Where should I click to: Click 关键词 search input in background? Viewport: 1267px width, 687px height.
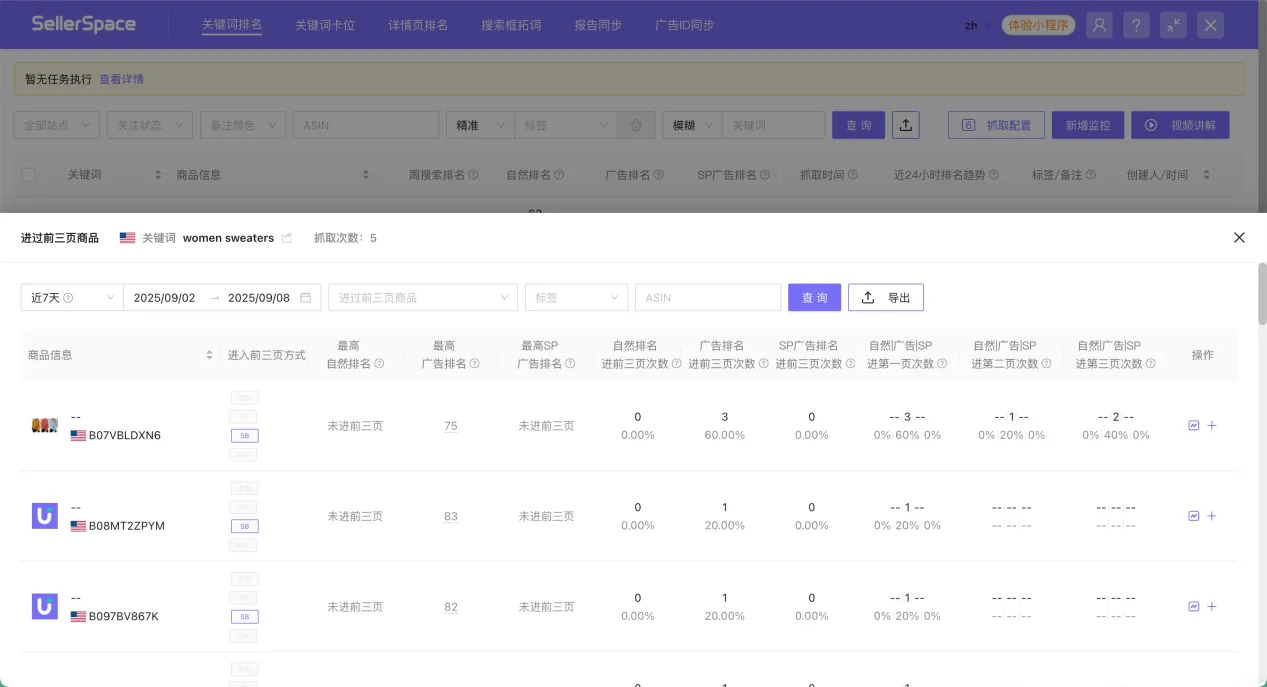[774, 125]
